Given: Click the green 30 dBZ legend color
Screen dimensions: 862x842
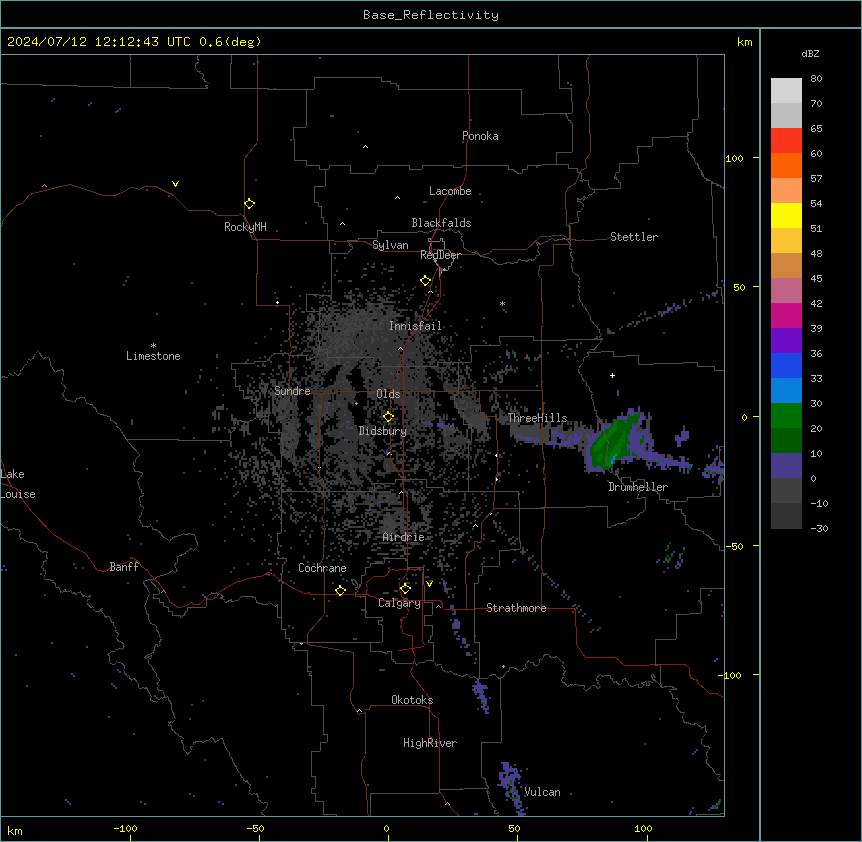Looking at the screenshot, I should (x=786, y=416).
